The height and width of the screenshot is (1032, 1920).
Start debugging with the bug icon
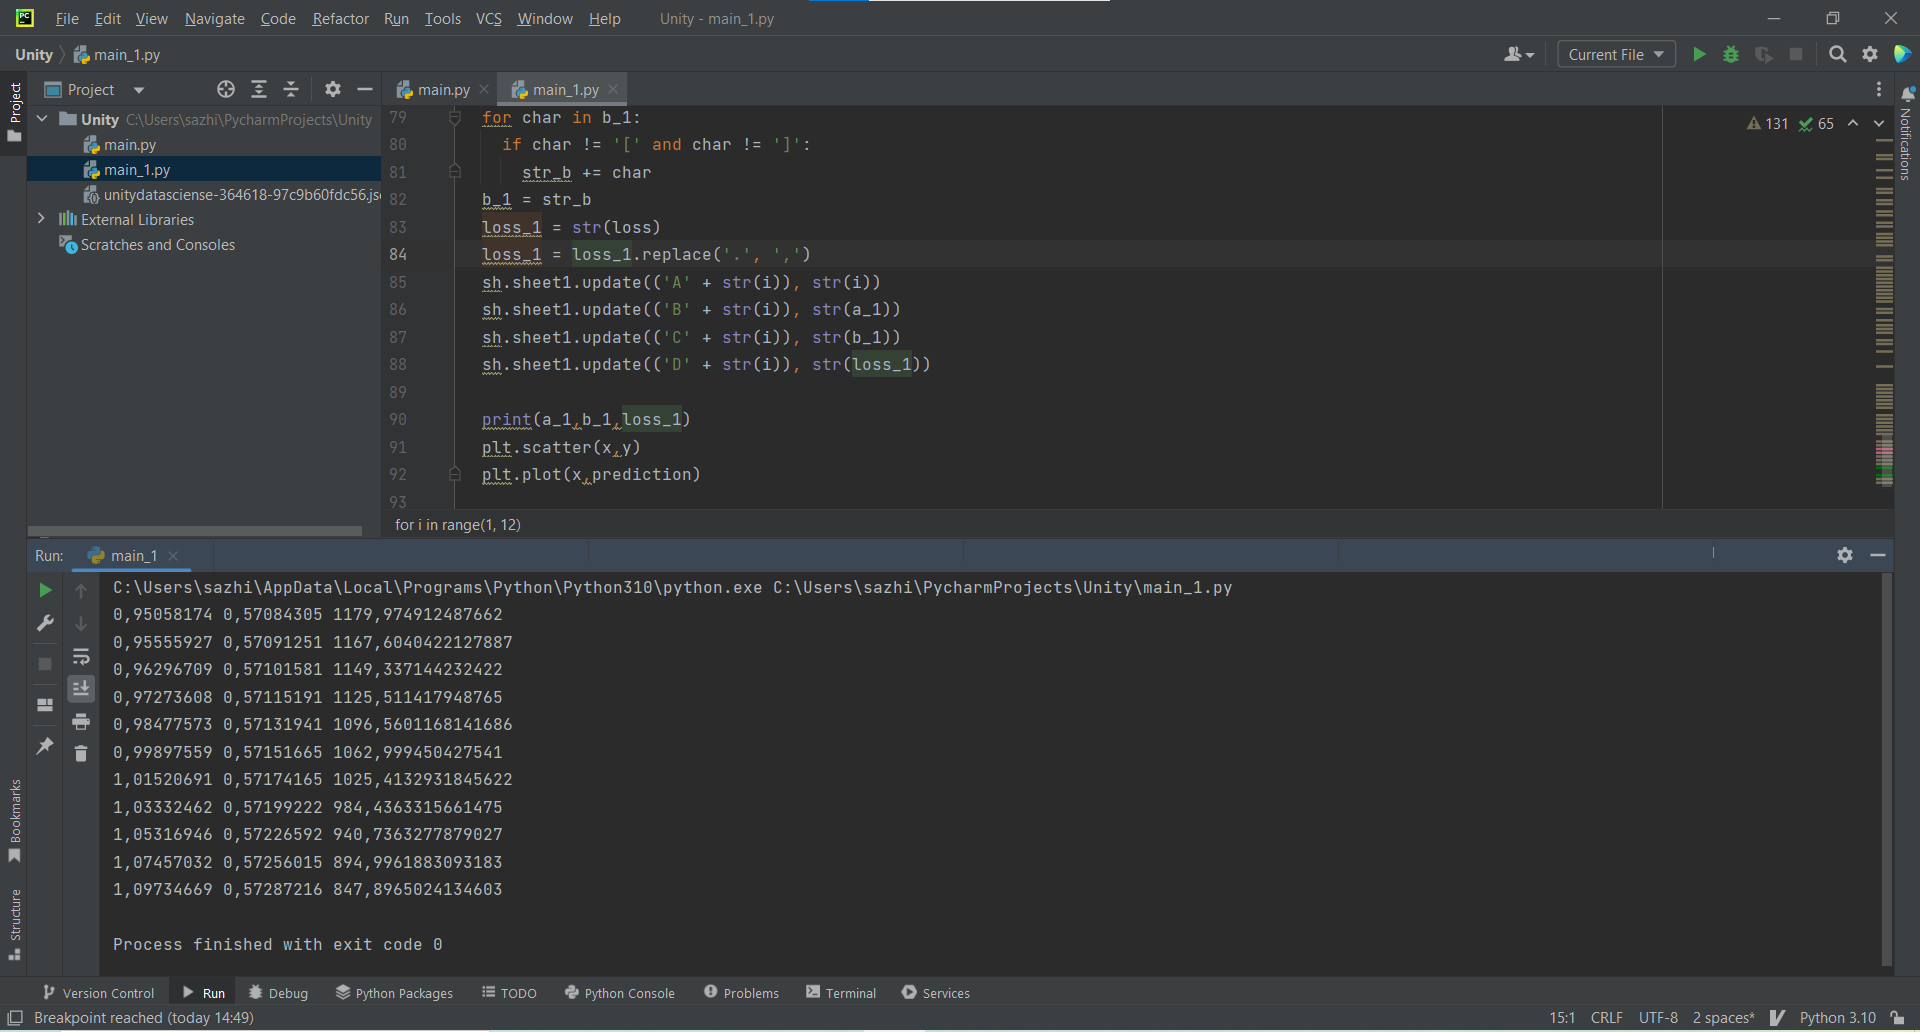1731,54
